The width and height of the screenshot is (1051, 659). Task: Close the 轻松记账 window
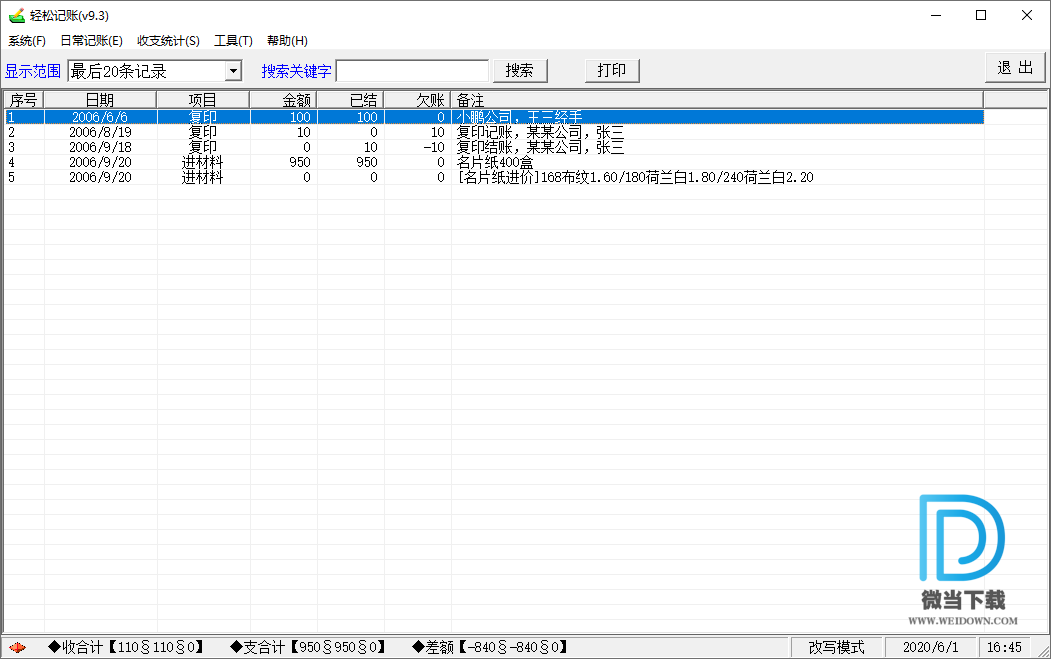pos(1027,15)
